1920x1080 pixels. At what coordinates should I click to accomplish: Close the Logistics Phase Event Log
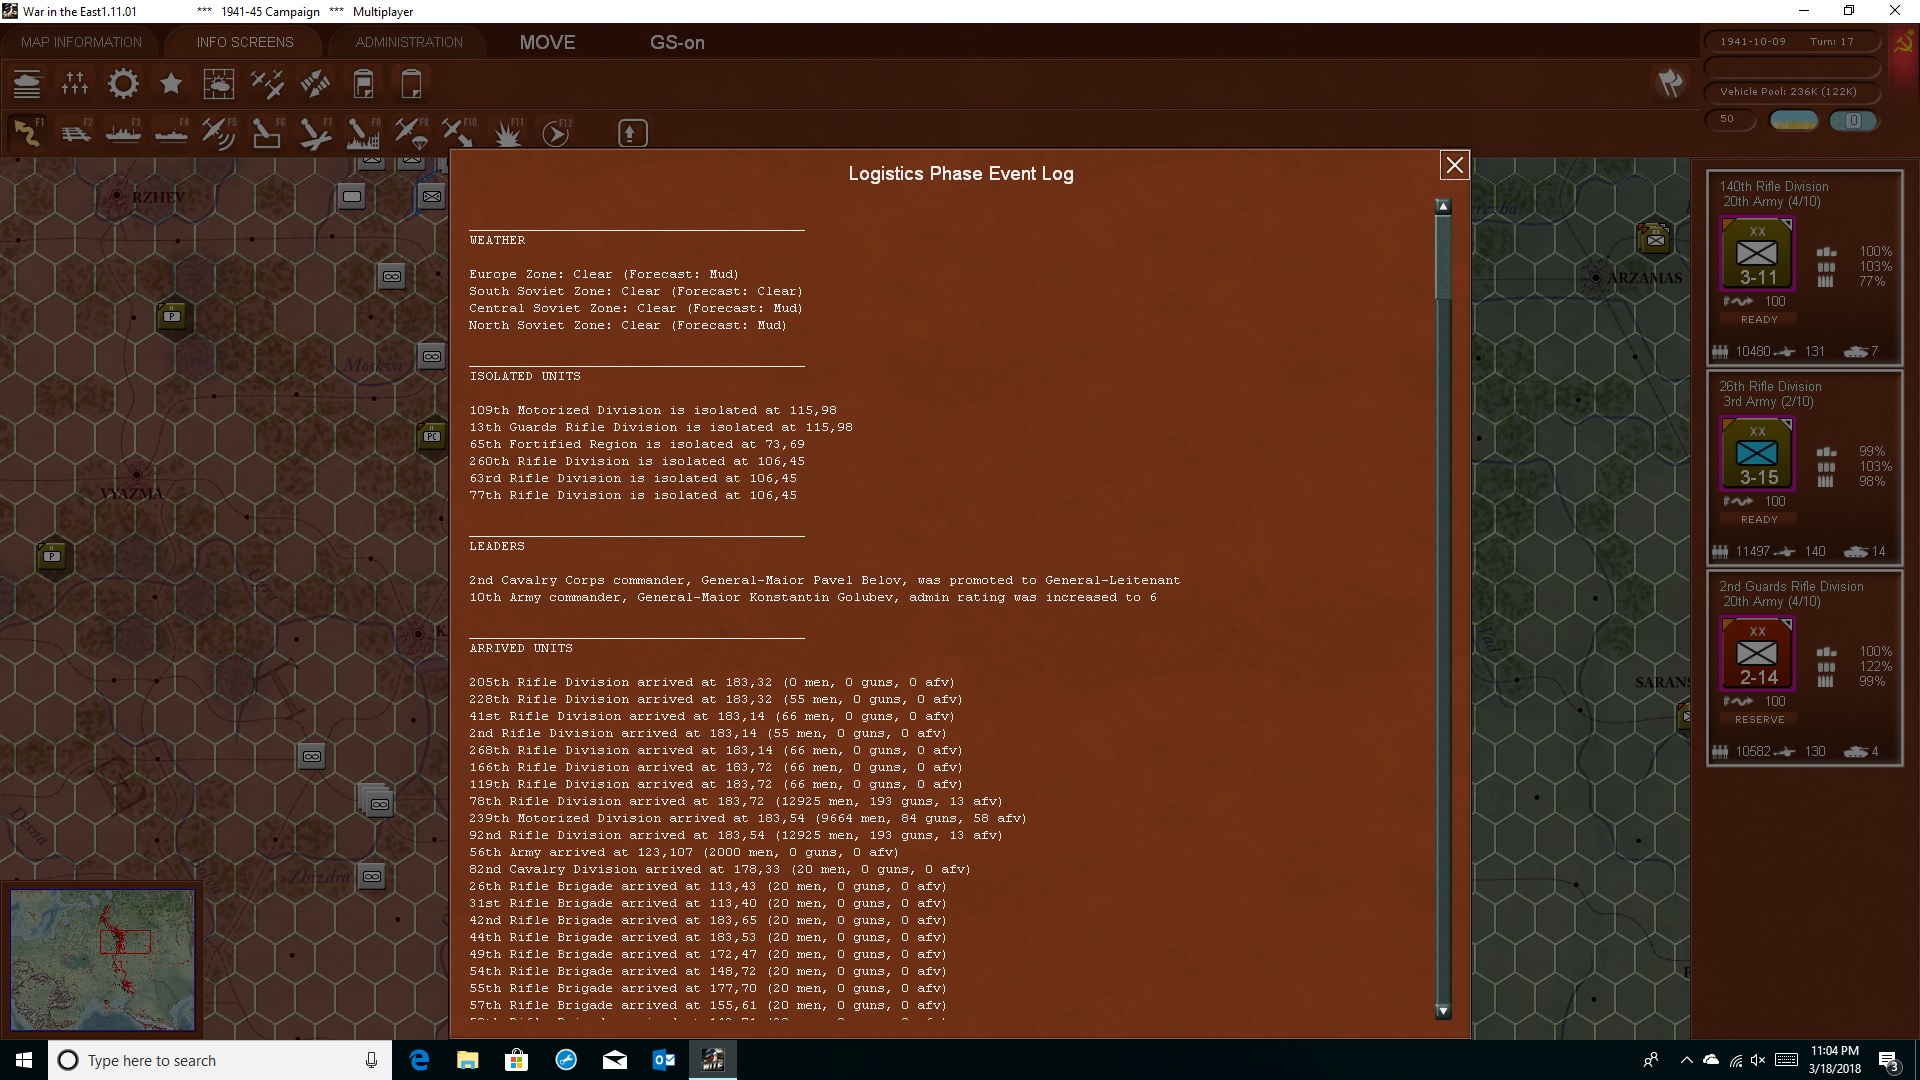1454,165
